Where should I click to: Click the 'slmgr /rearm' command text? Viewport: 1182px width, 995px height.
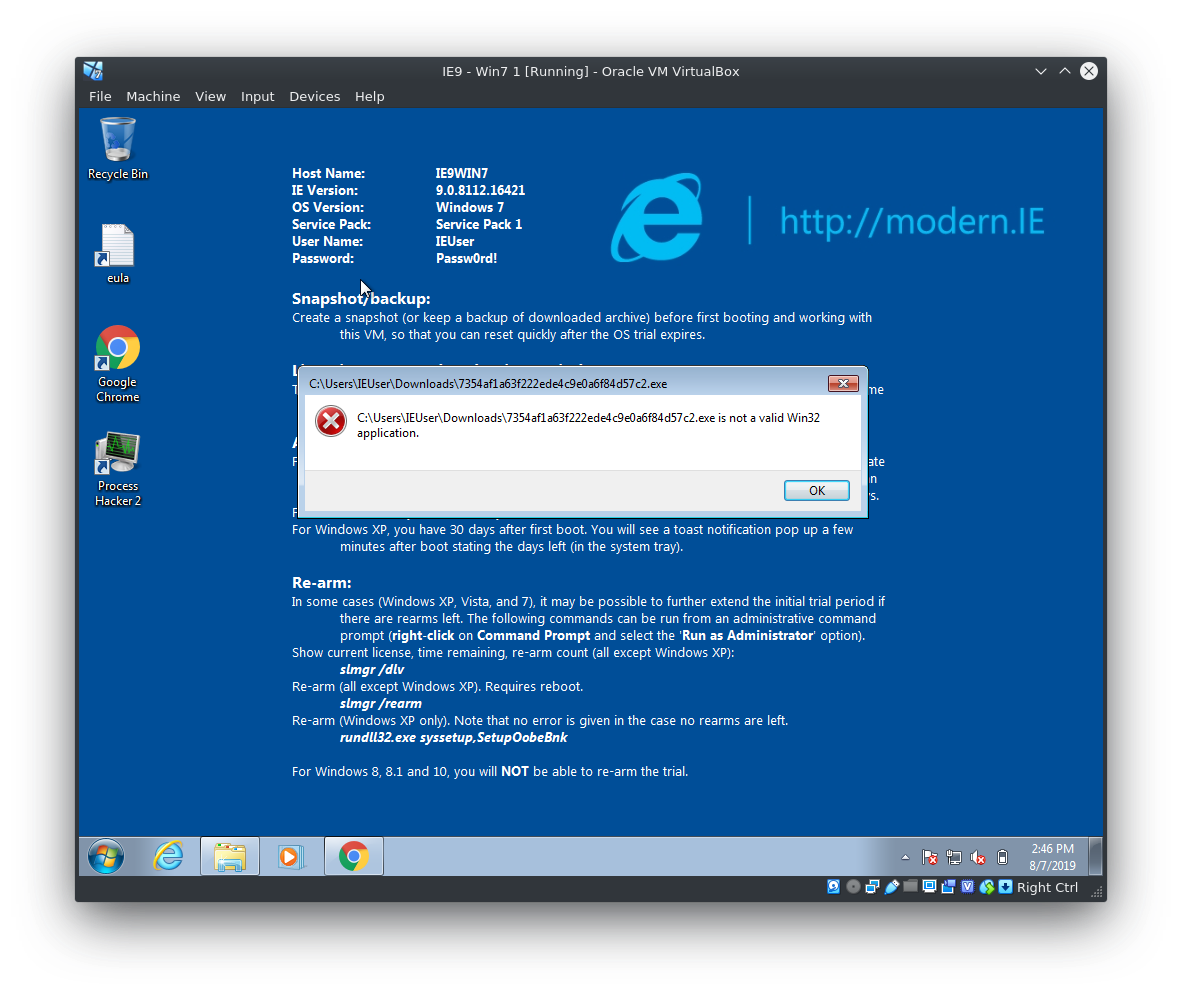pos(381,703)
